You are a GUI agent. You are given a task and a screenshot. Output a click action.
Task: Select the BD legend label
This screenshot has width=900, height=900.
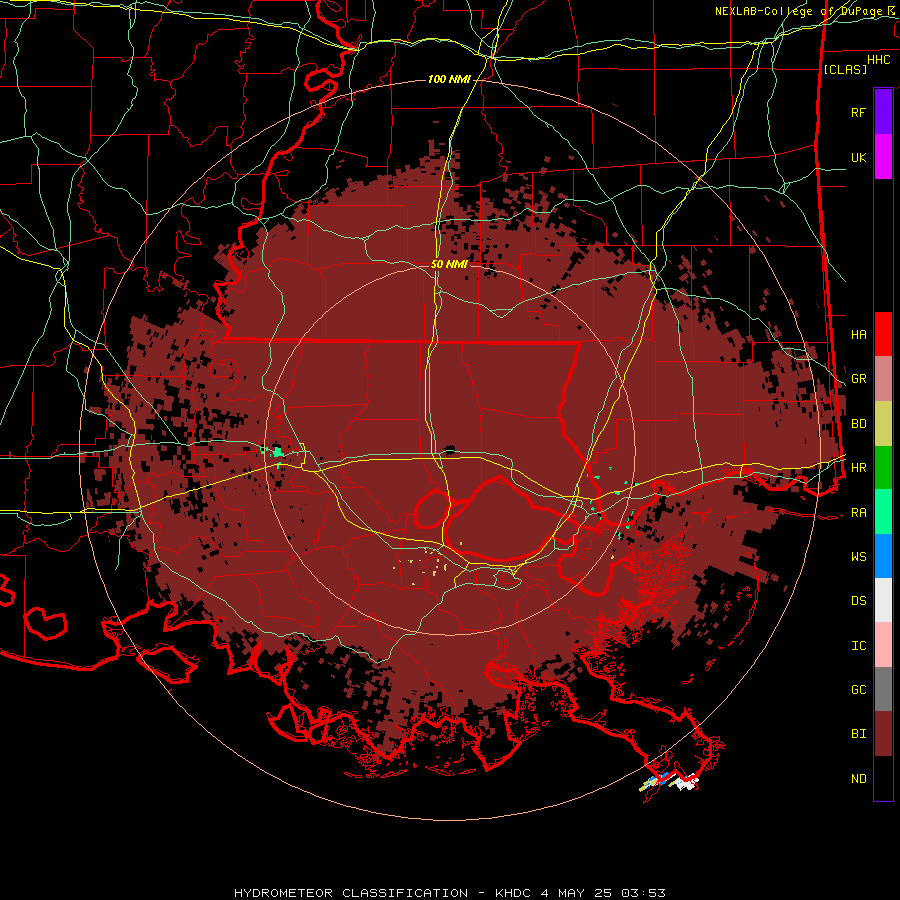[858, 424]
